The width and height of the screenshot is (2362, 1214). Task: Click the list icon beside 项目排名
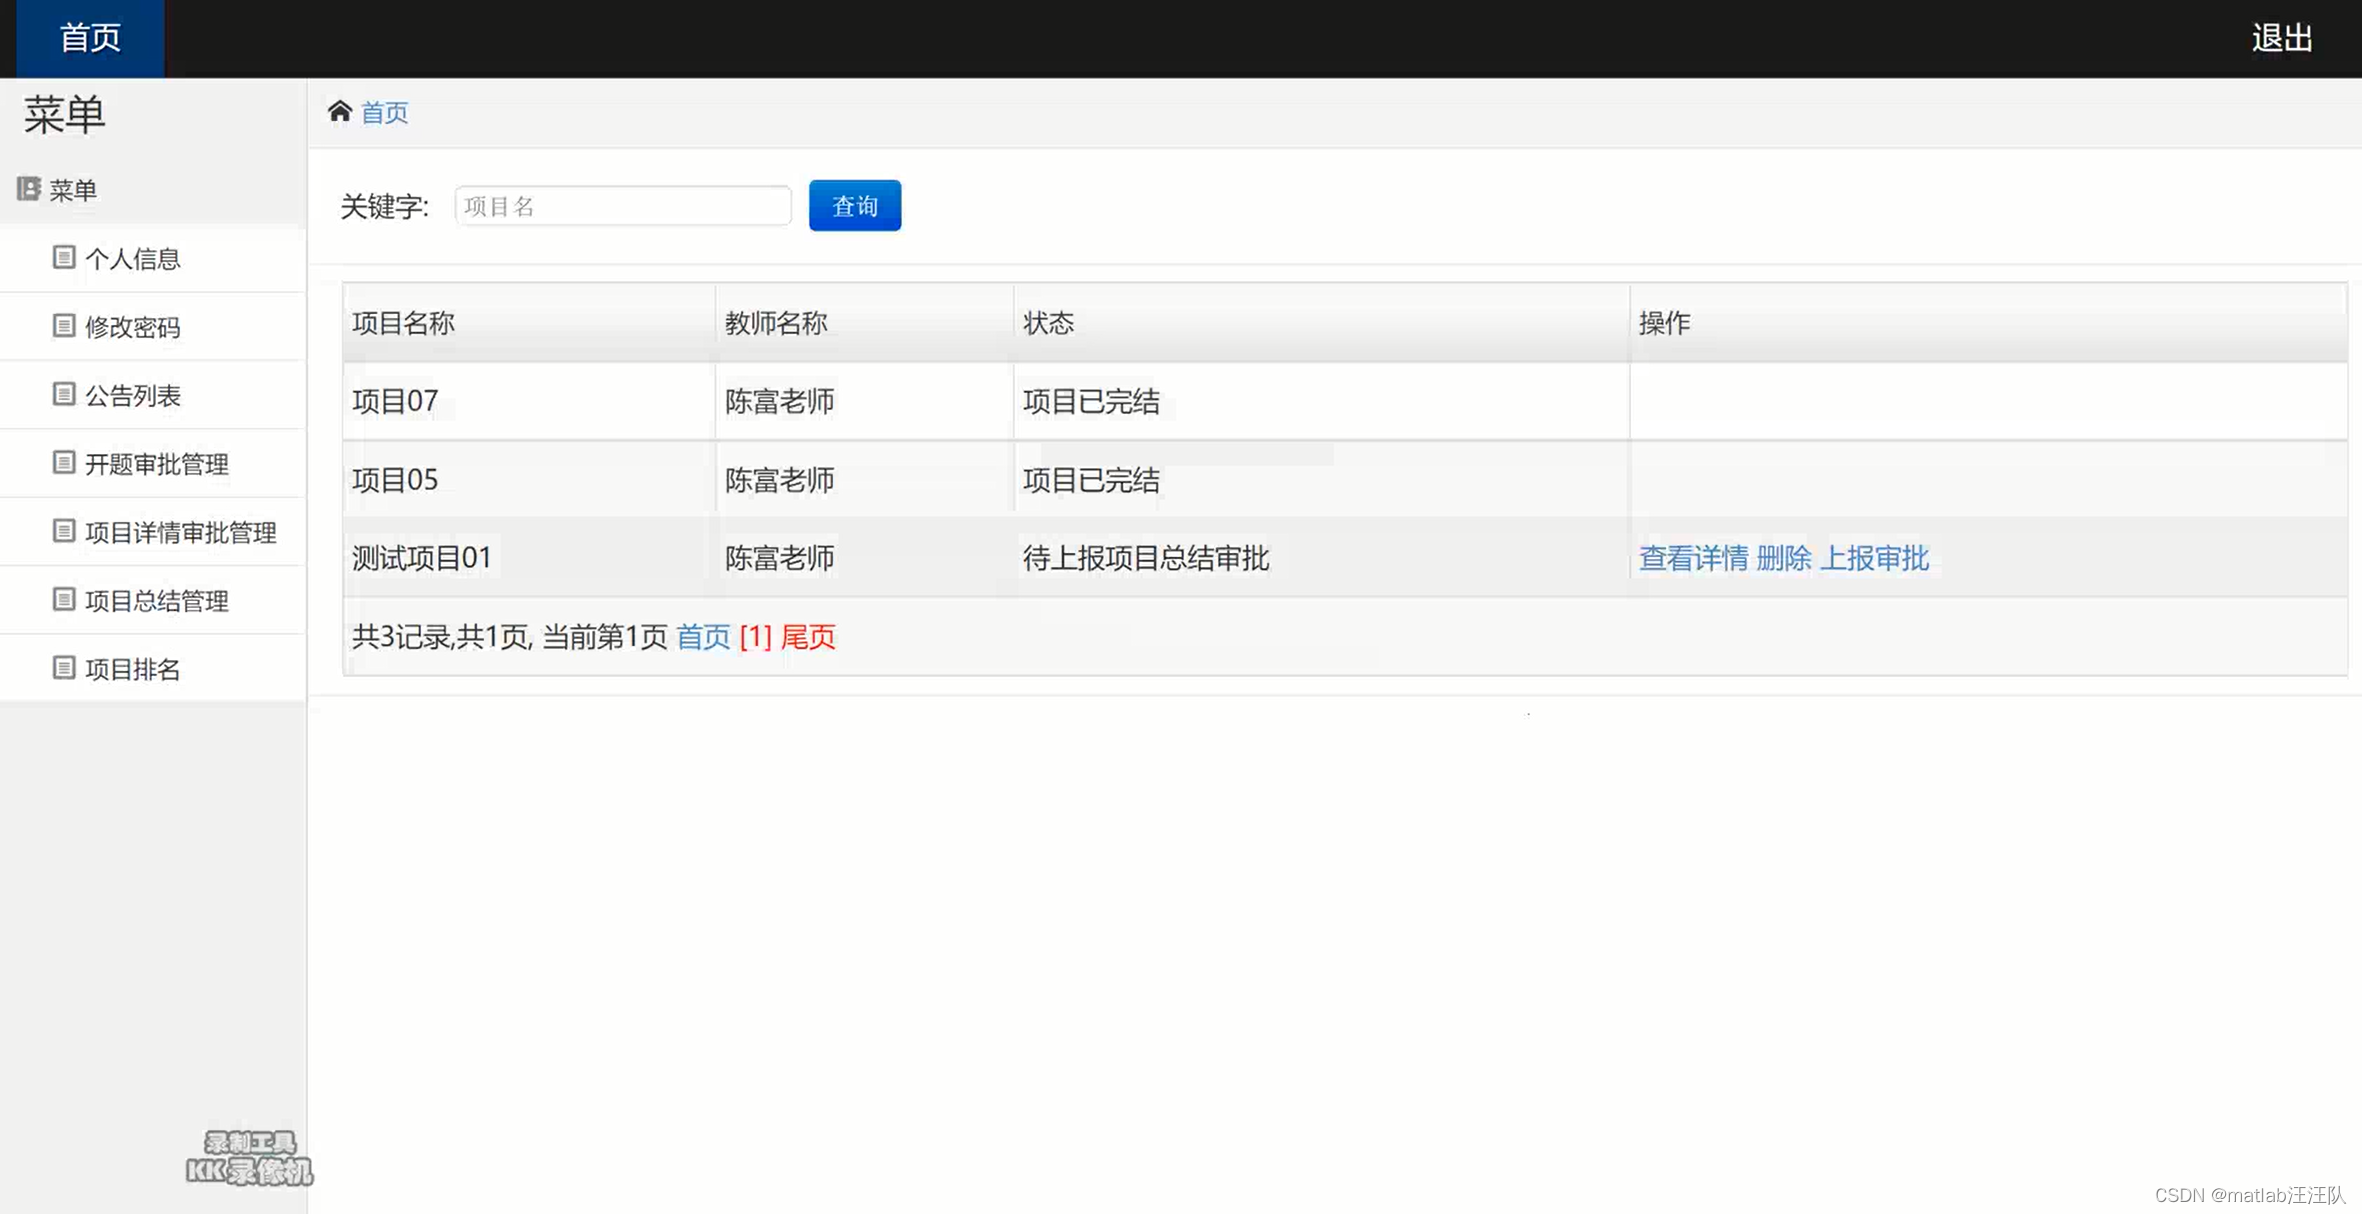pos(64,668)
